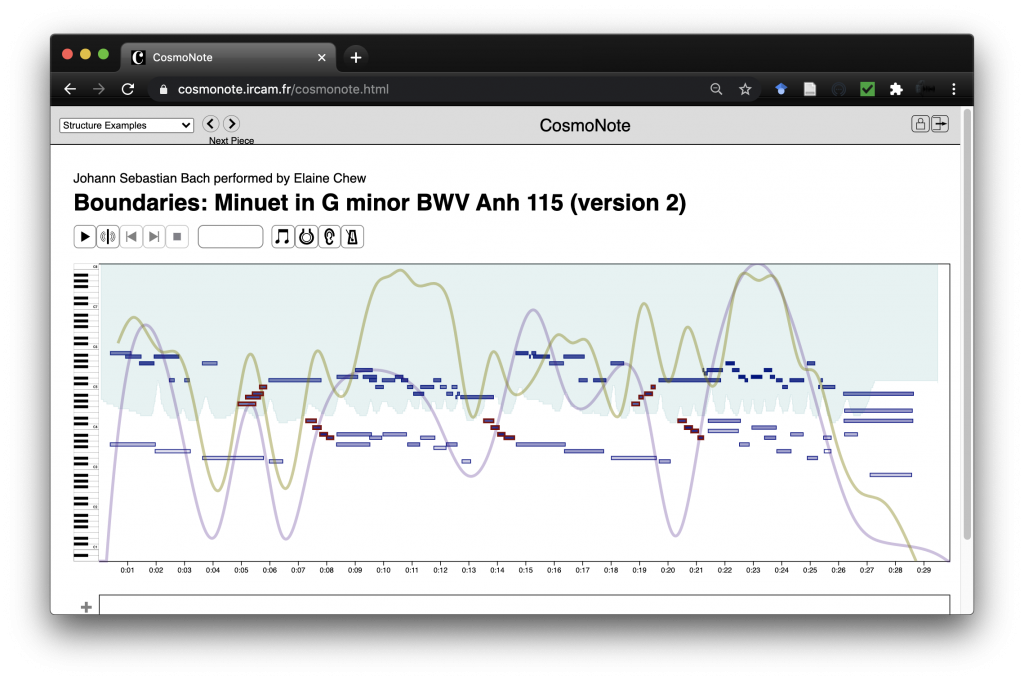Toggle the music notes display icon
1024x681 pixels.
click(x=282, y=236)
